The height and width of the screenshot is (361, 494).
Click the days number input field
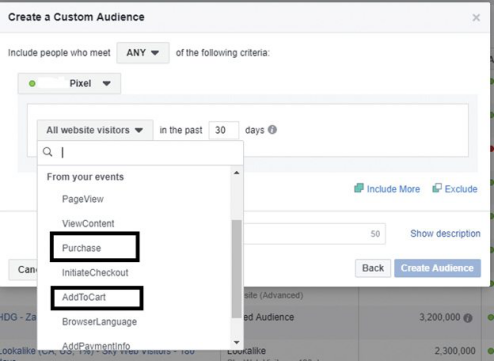(224, 130)
